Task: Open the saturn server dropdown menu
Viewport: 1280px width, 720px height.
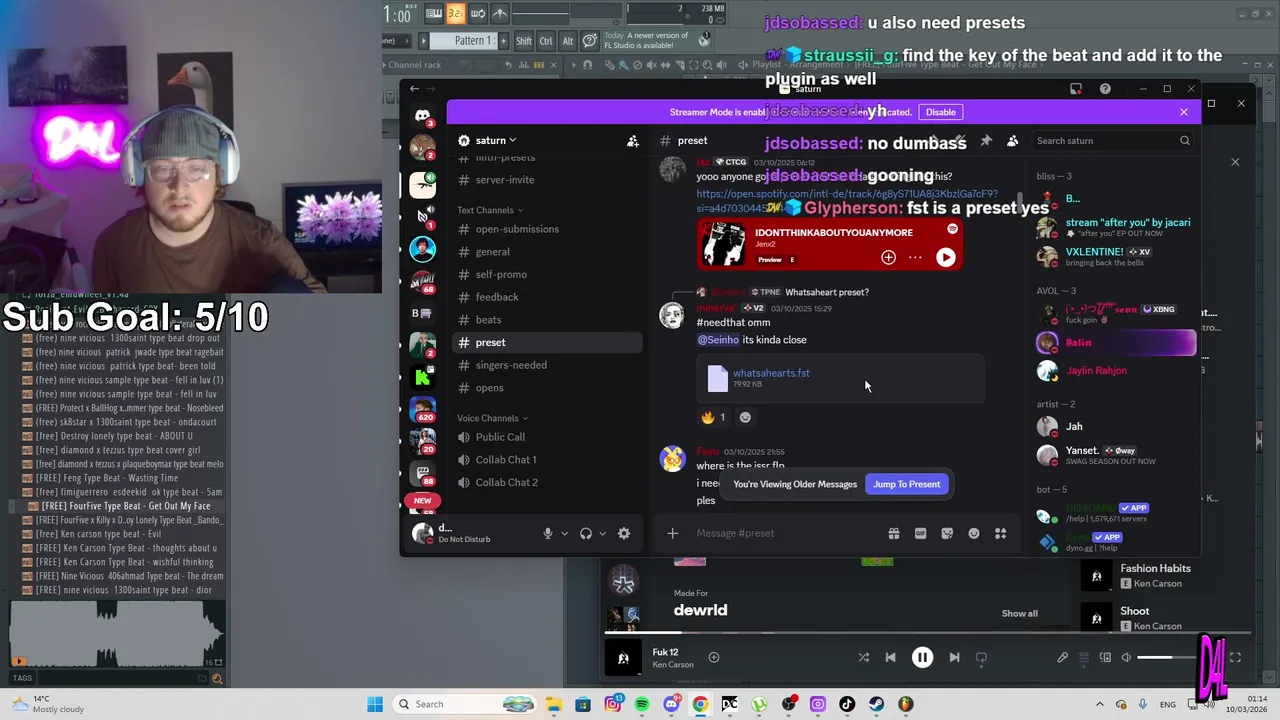Action: coord(487,141)
